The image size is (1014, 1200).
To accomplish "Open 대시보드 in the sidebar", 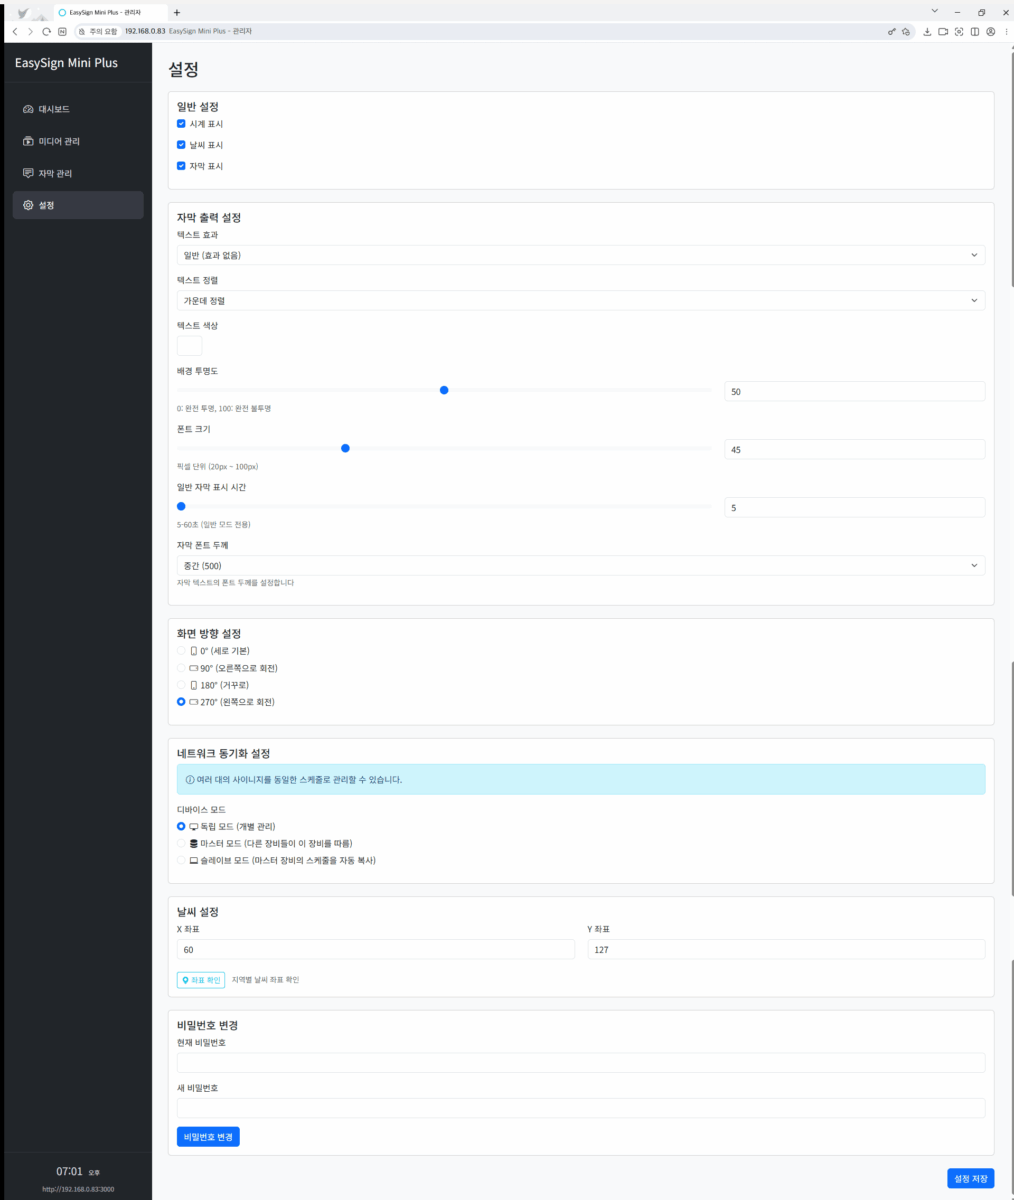I will pyautogui.click(x=78, y=109).
